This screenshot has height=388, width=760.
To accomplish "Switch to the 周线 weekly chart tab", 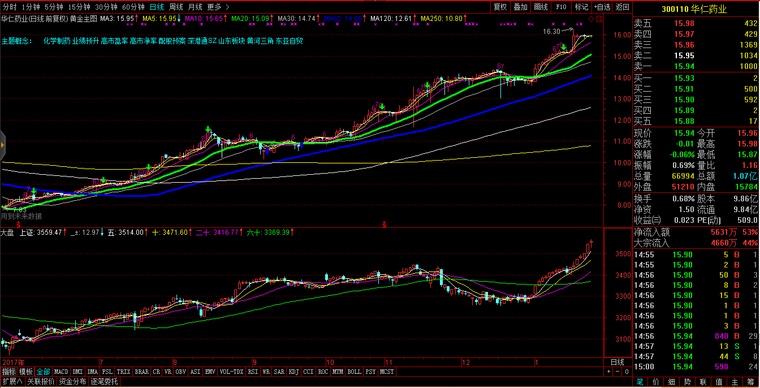I will click(x=175, y=7).
